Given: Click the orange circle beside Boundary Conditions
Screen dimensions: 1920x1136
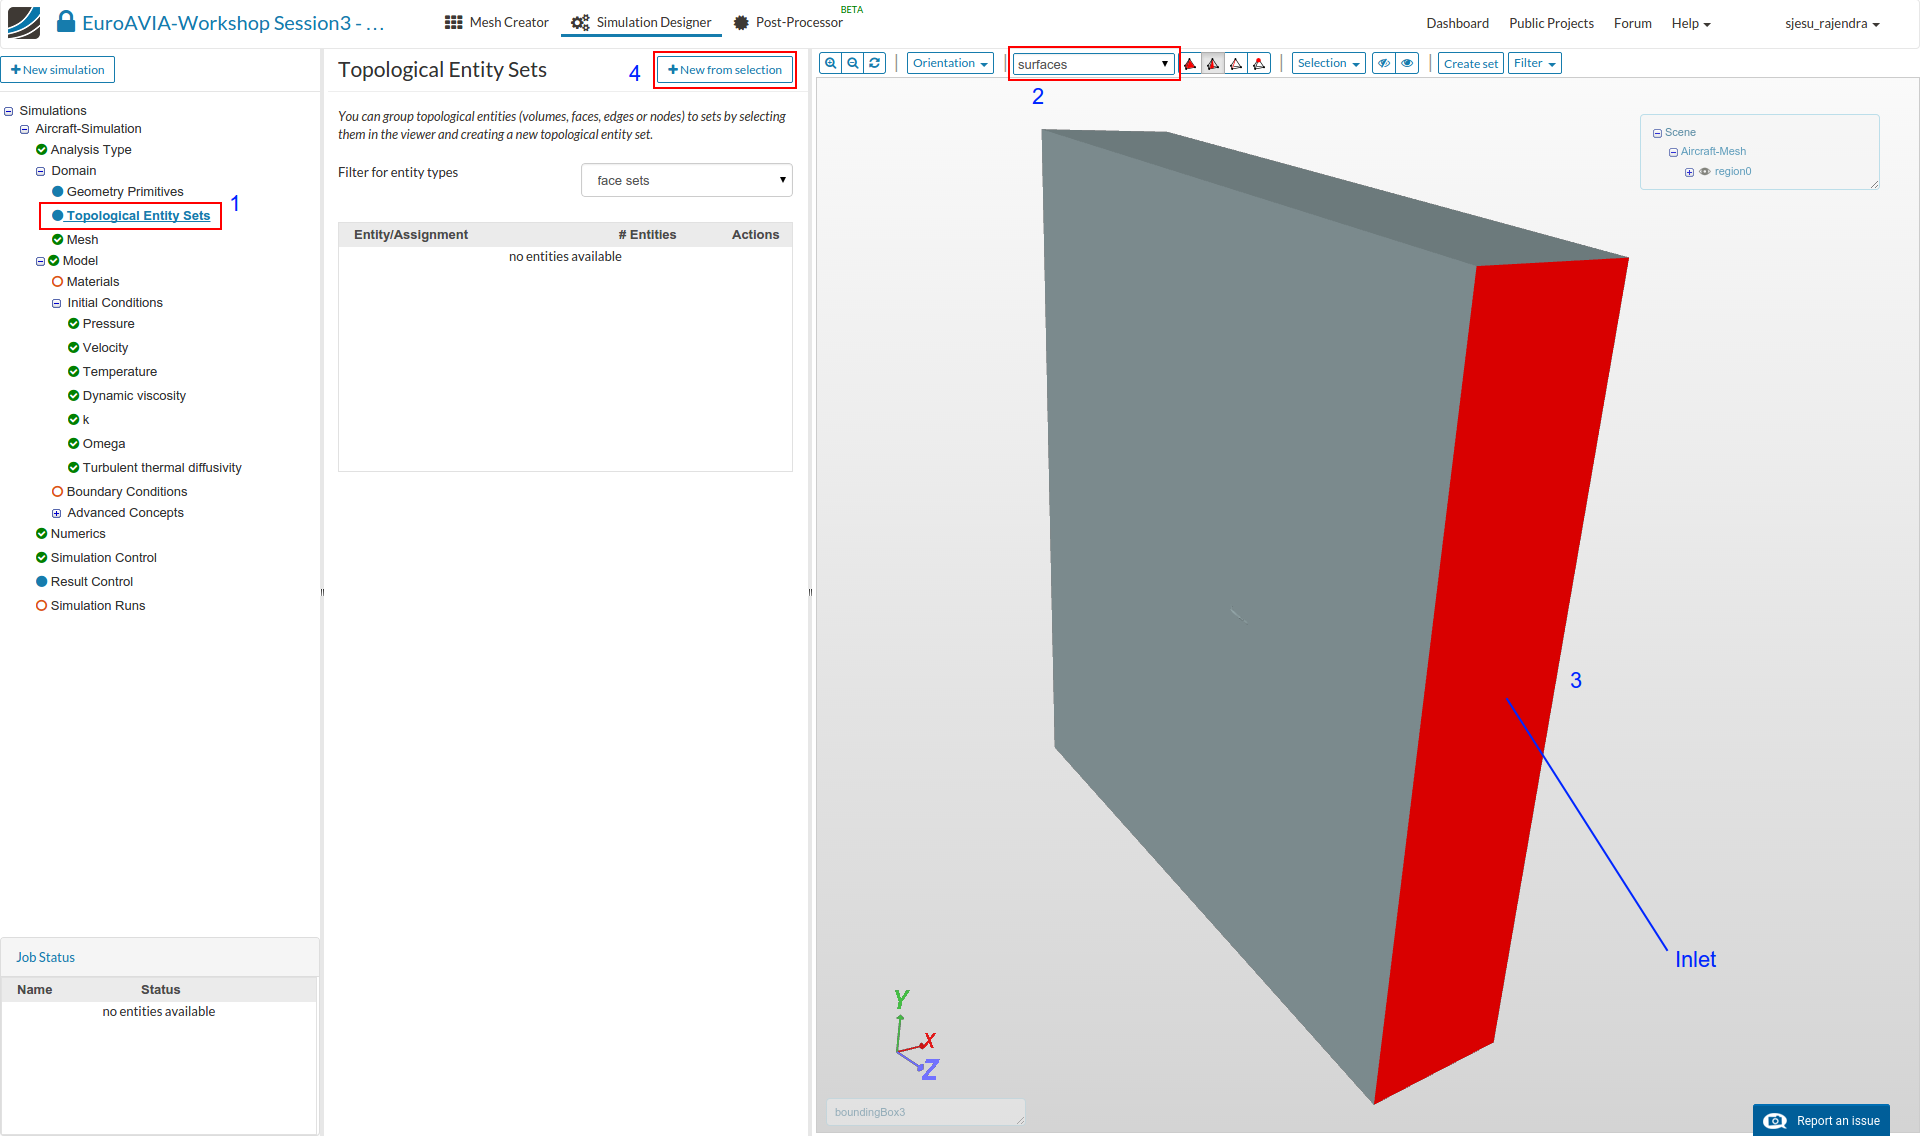Looking at the screenshot, I should pyautogui.click(x=57, y=492).
